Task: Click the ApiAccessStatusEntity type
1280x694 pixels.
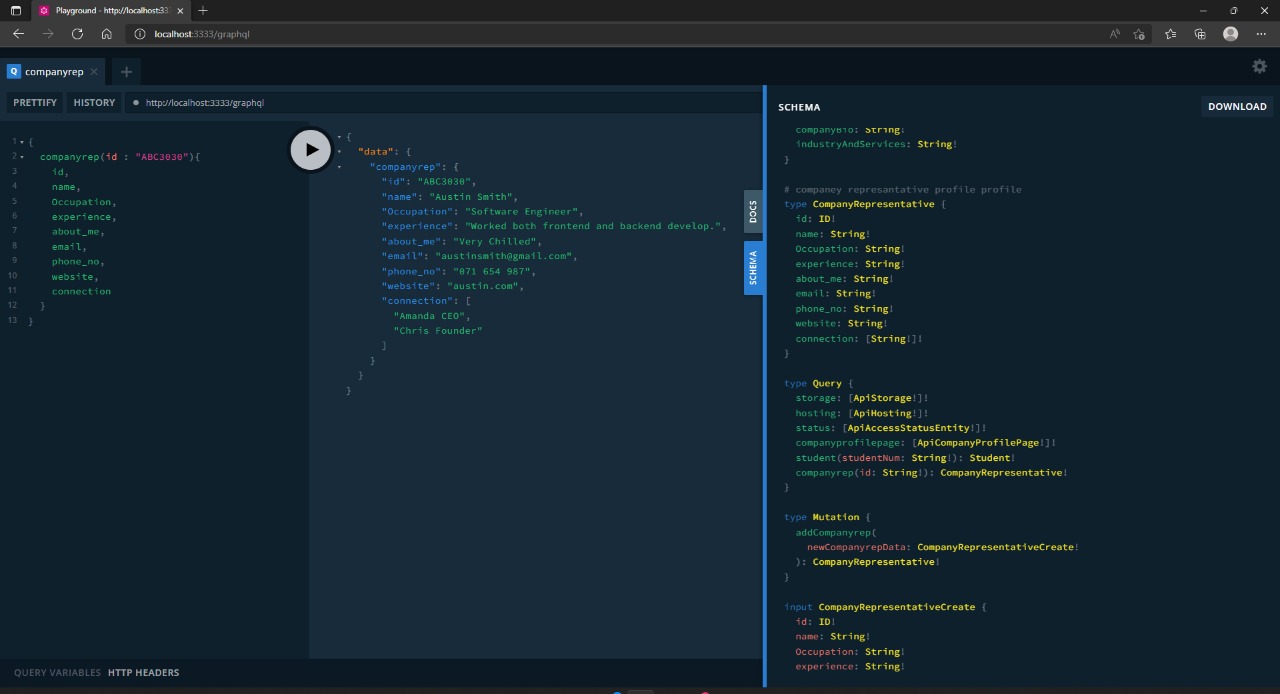Action: tap(908, 428)
